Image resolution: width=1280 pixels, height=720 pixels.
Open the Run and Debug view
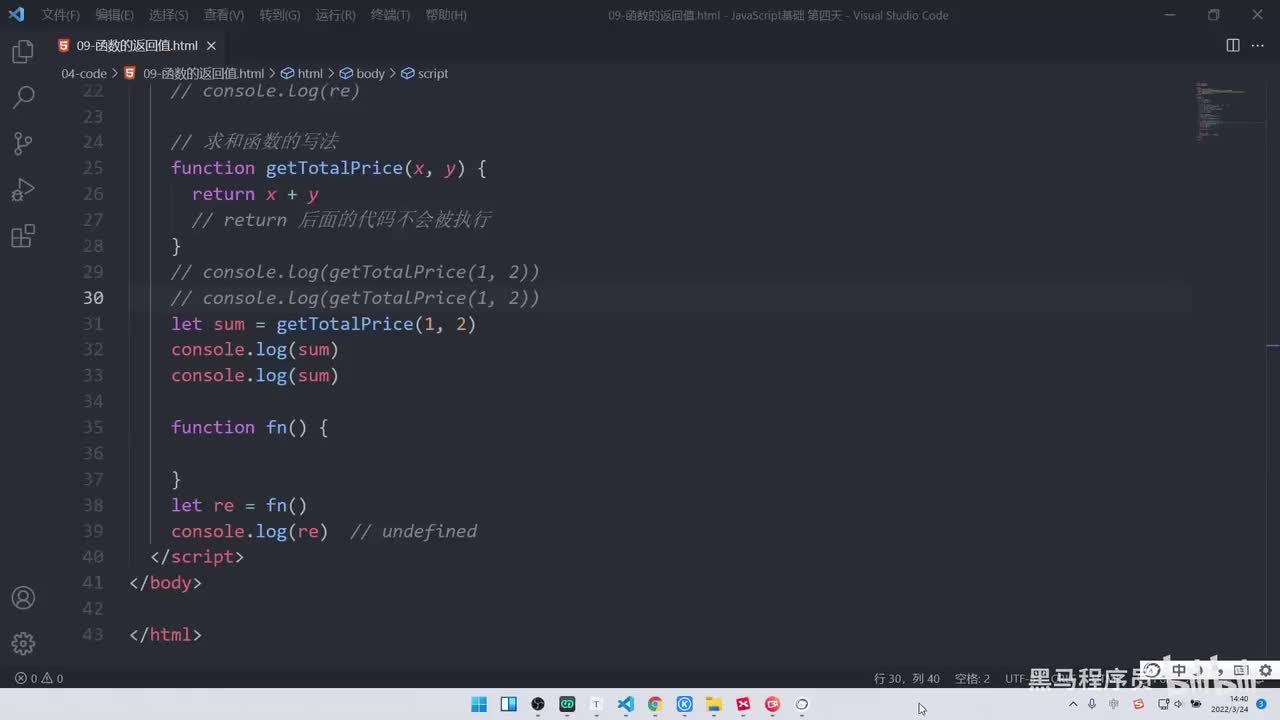pos(23,190)
